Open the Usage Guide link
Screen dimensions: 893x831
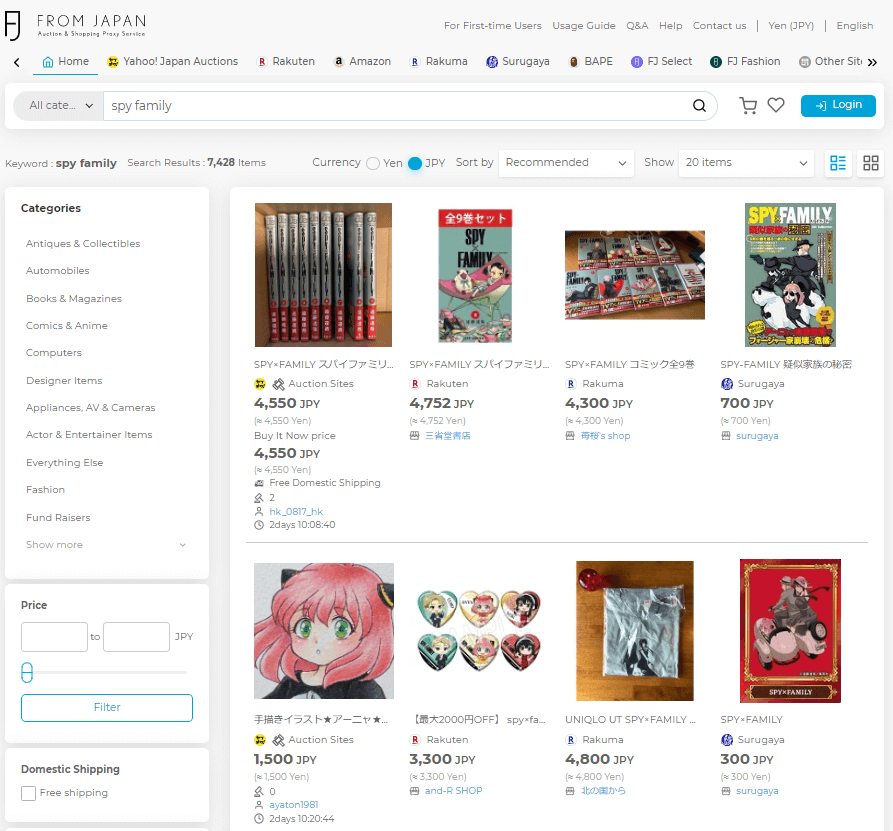tap(584, 26)
